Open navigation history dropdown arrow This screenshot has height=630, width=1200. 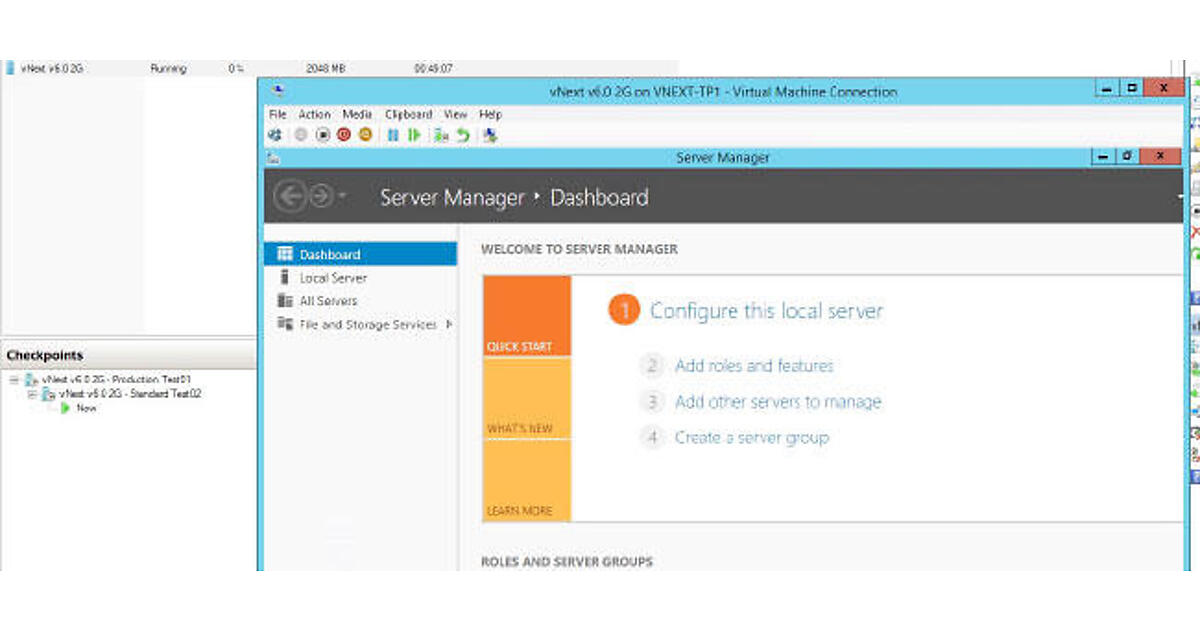click(342, 197)
